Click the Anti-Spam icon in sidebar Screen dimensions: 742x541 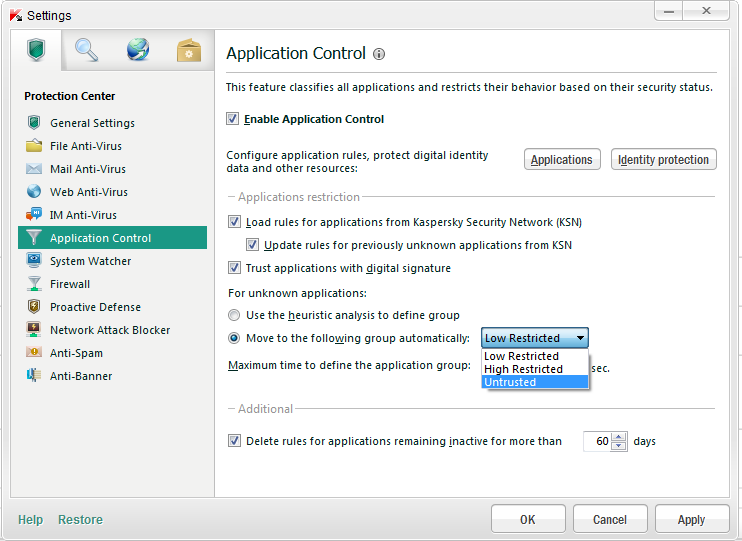34,353
